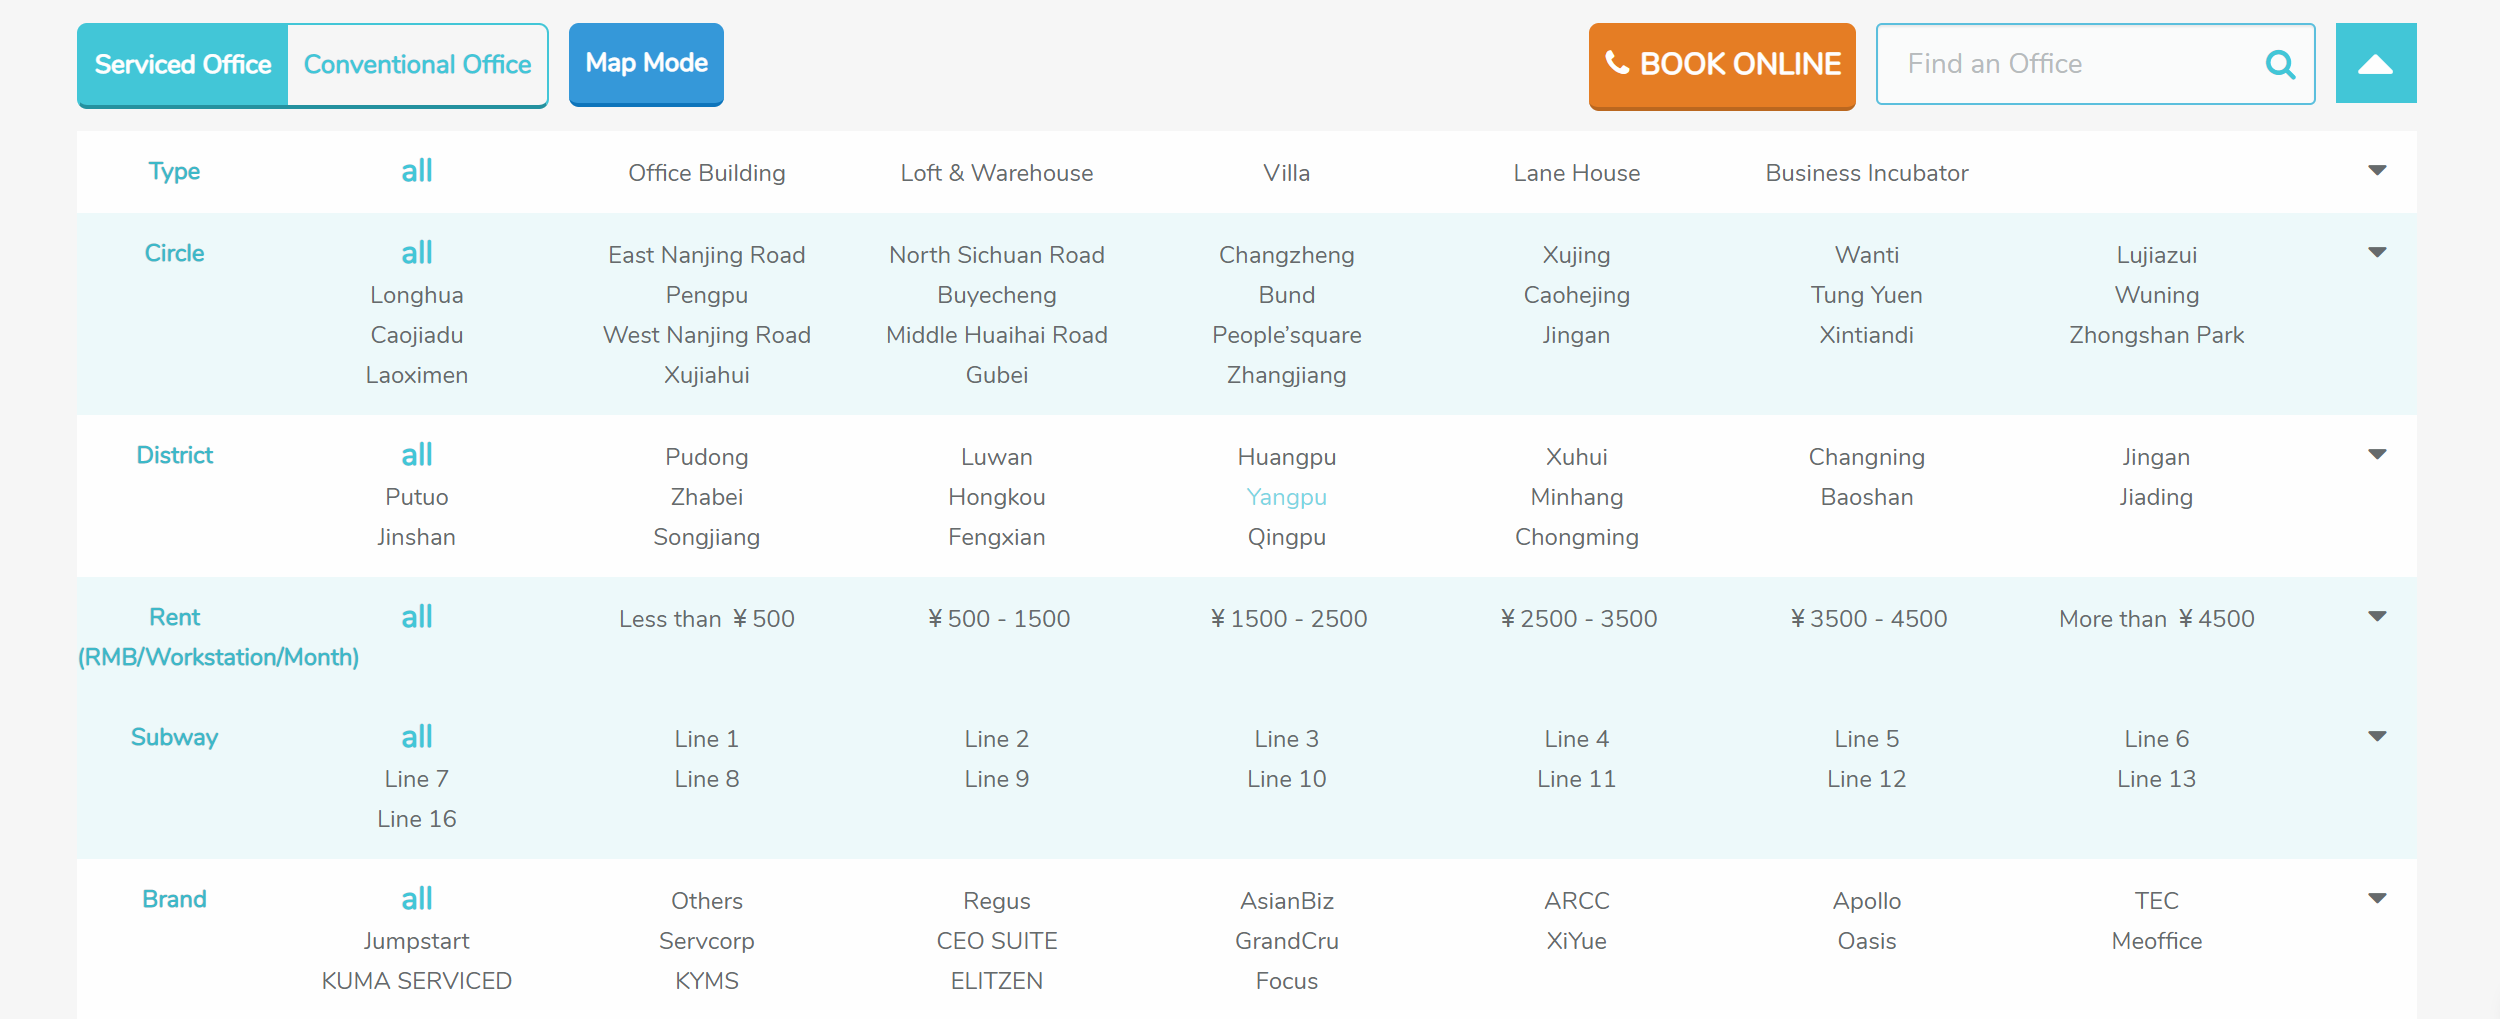The image size is (2500, 1019).
Task: Filter by AsianBiz brand
Action: (x=1287, y=901)
